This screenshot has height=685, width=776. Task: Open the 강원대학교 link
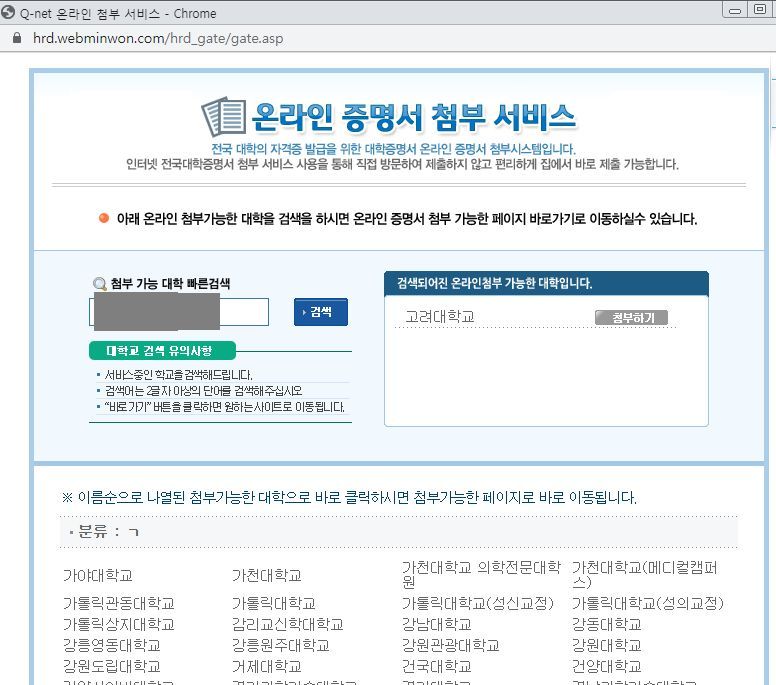click(606, 645)
